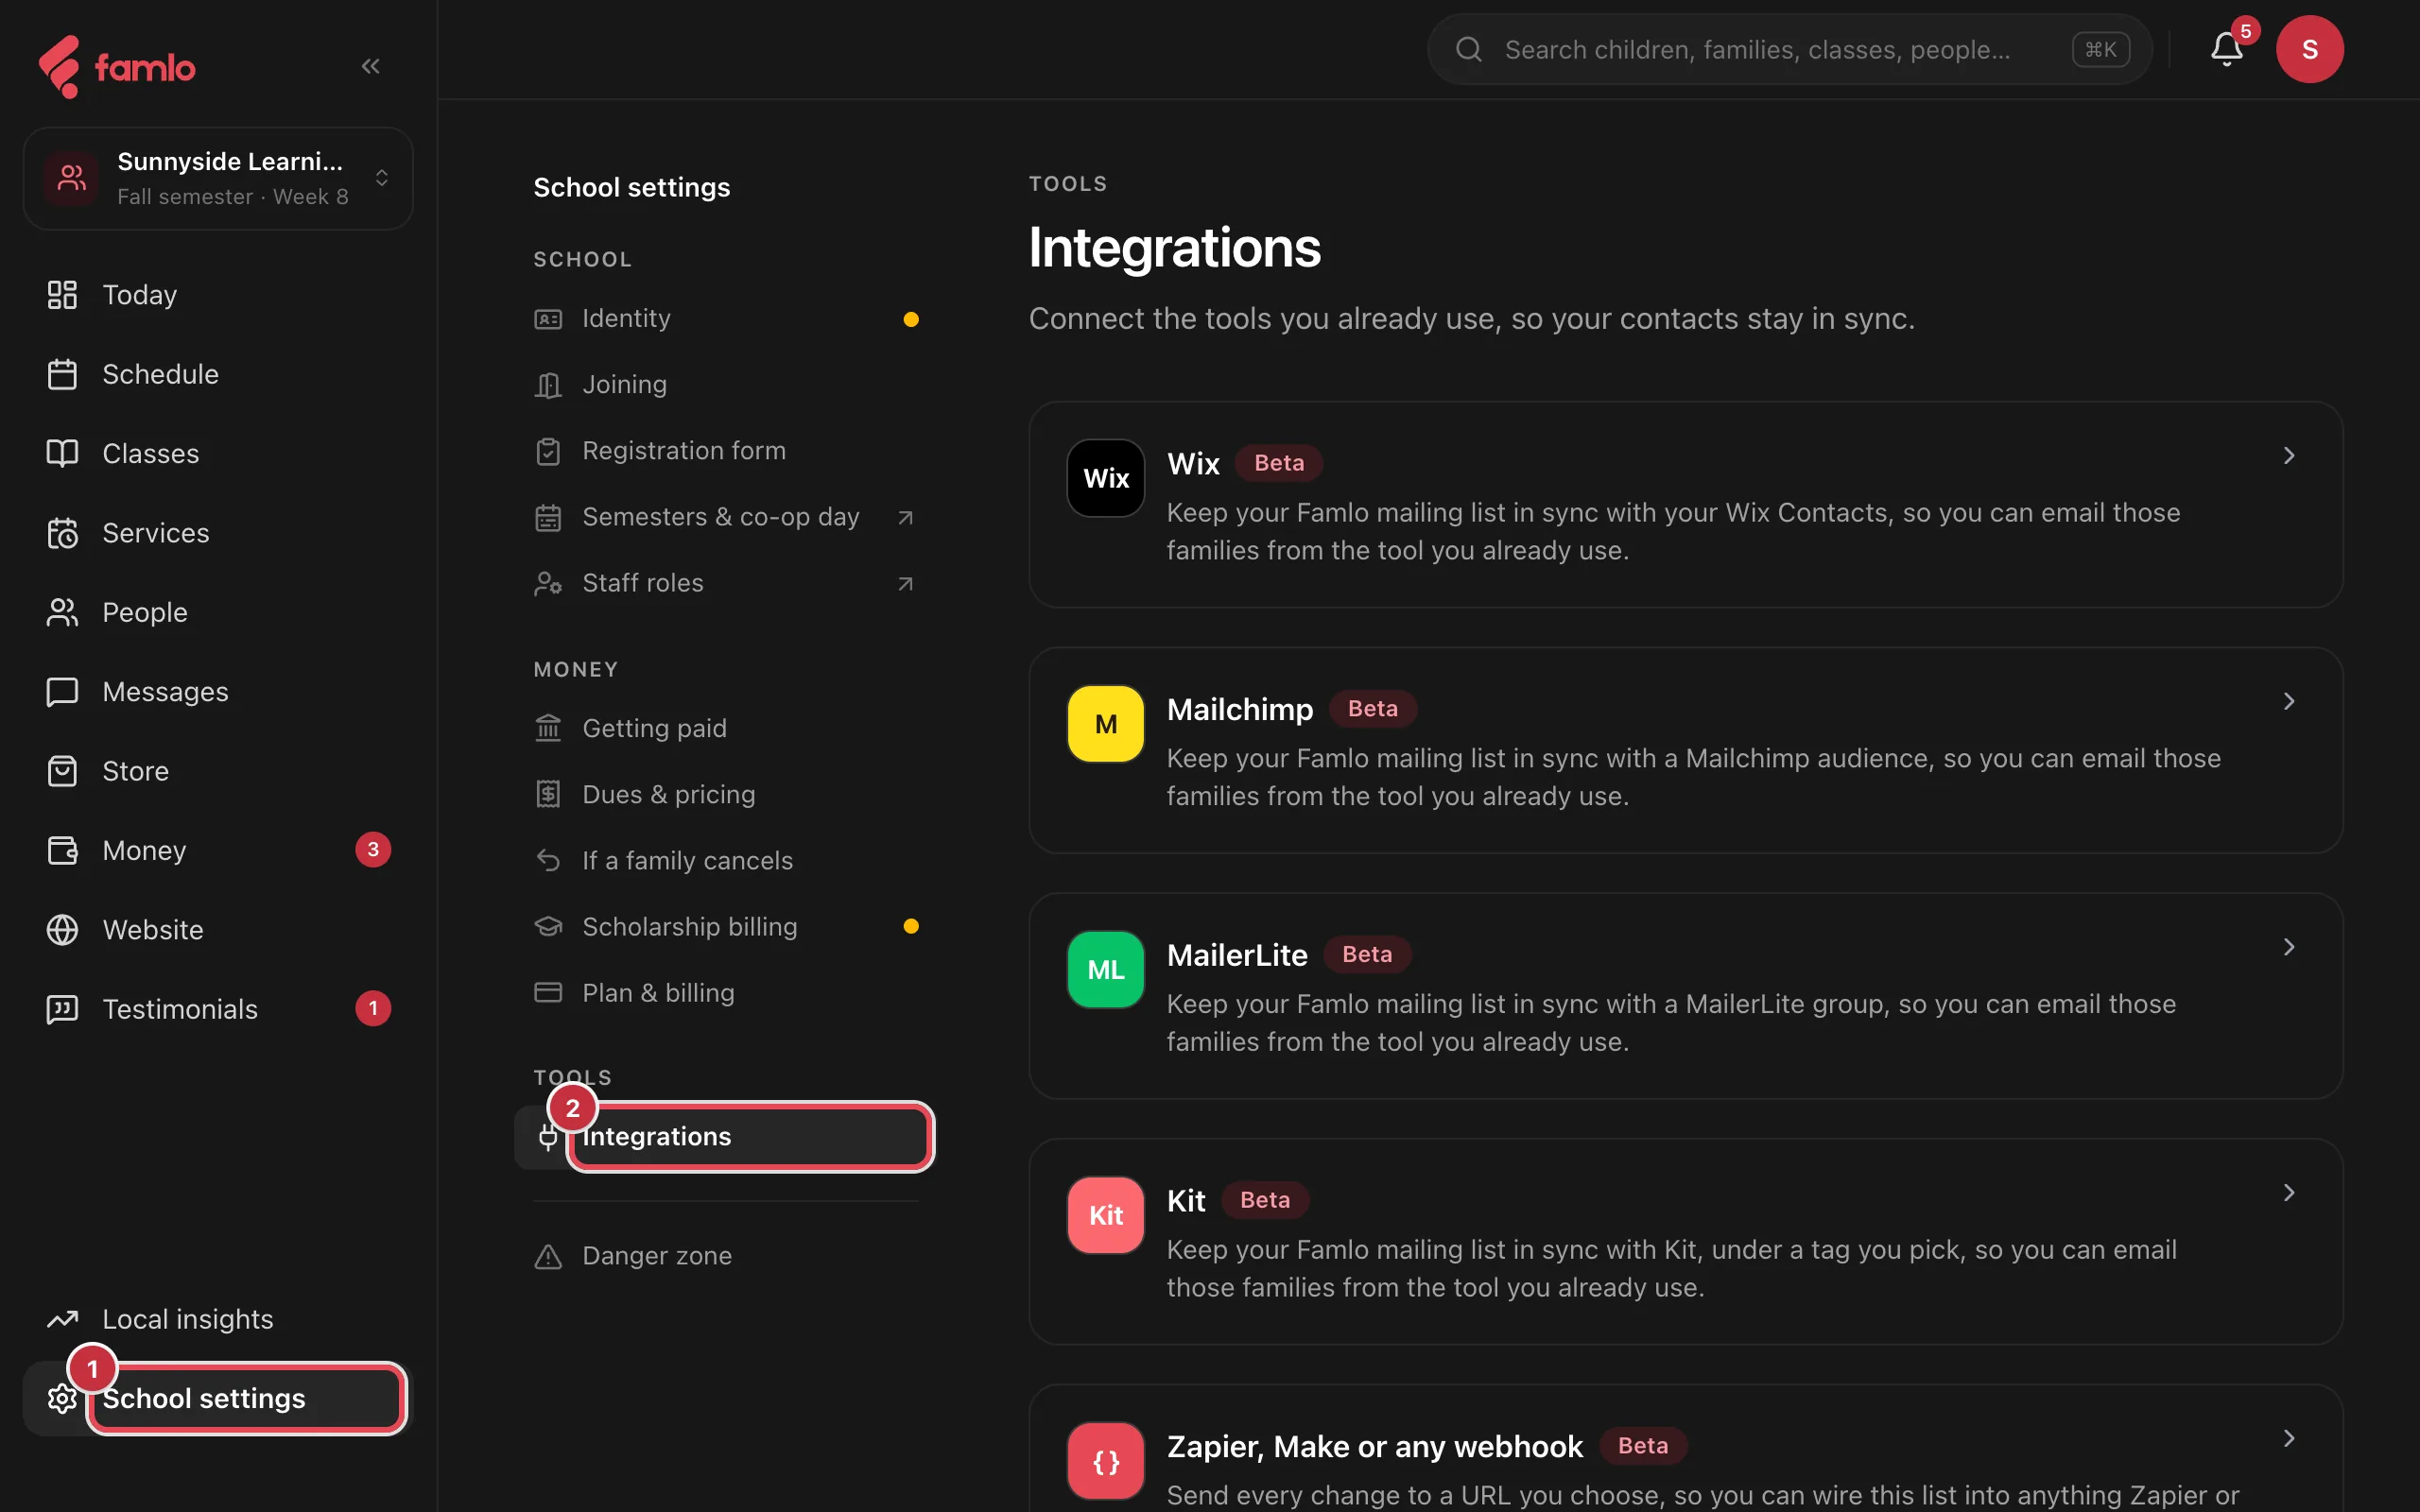Viewport: 2420px width, 1512px height.
Task: Collapse the sidebar with the double chevron
Action: click(370, 66)
